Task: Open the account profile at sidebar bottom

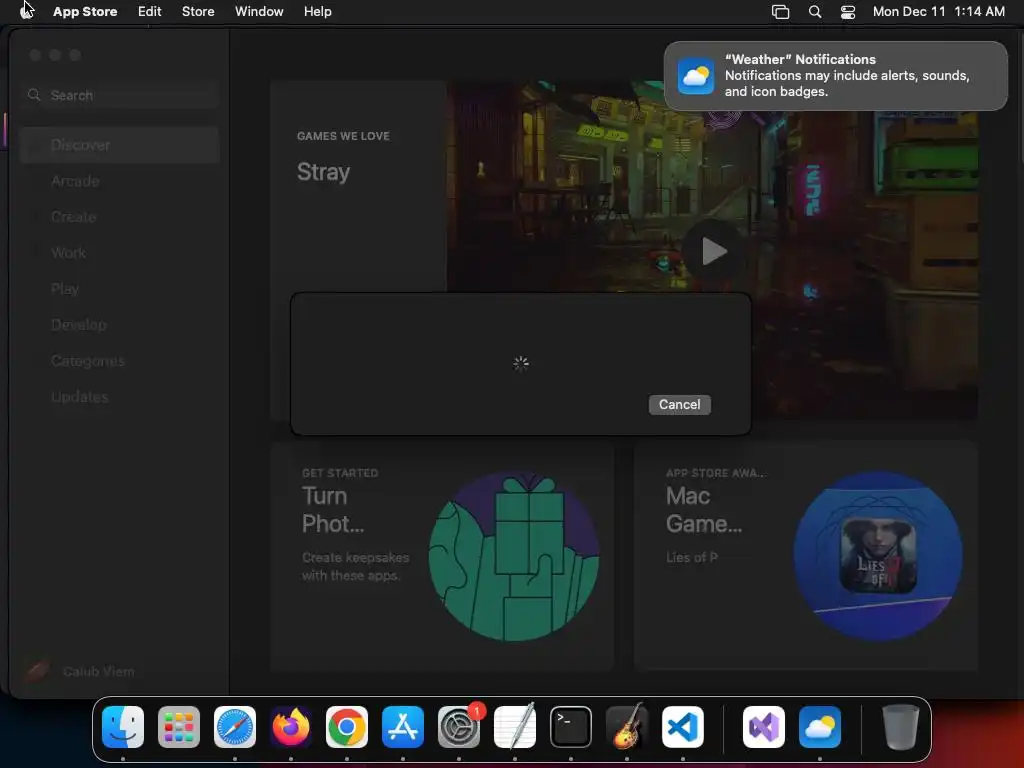Action: pyautogui.click(x=80, y=671)
